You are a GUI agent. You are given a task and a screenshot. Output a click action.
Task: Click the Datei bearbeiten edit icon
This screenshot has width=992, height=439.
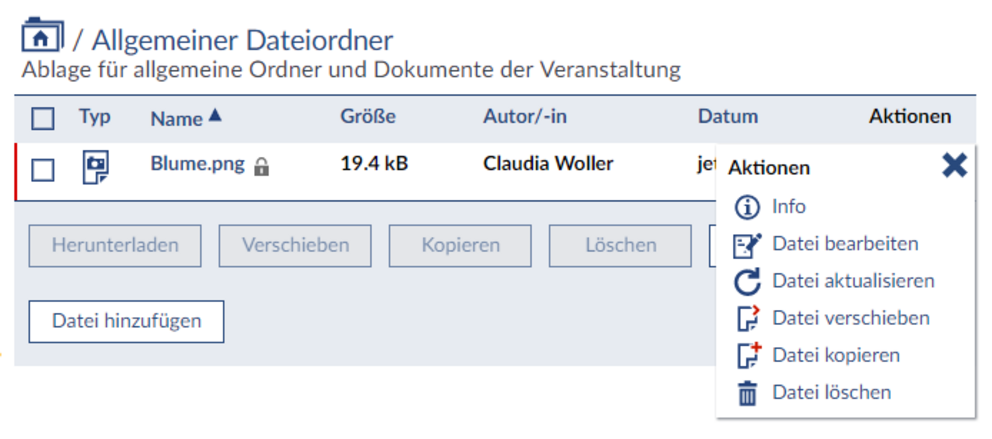click(747, 245)
